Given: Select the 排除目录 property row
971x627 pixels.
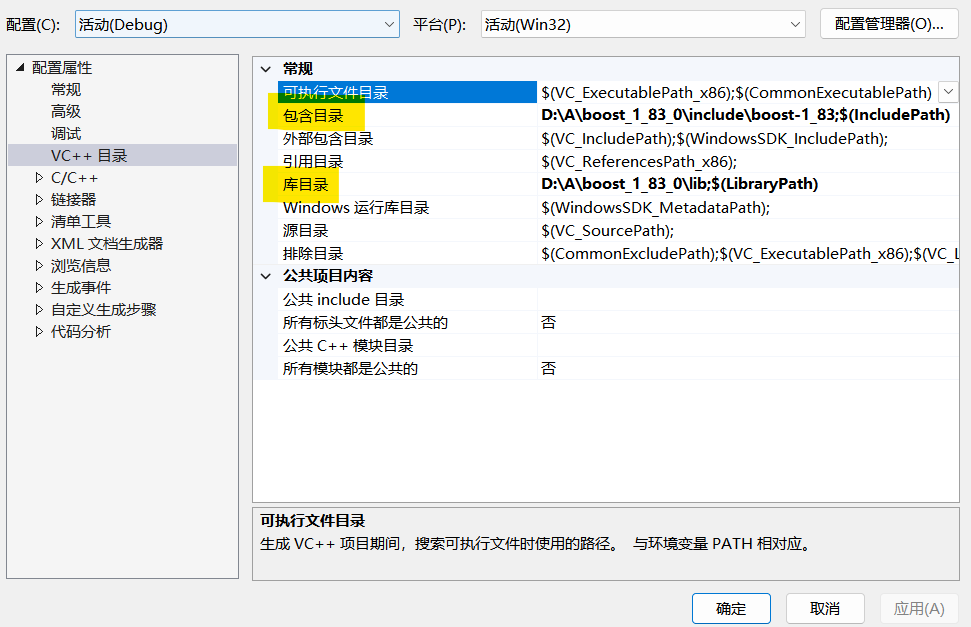Looking at the screenshot, I should [407, 253].
